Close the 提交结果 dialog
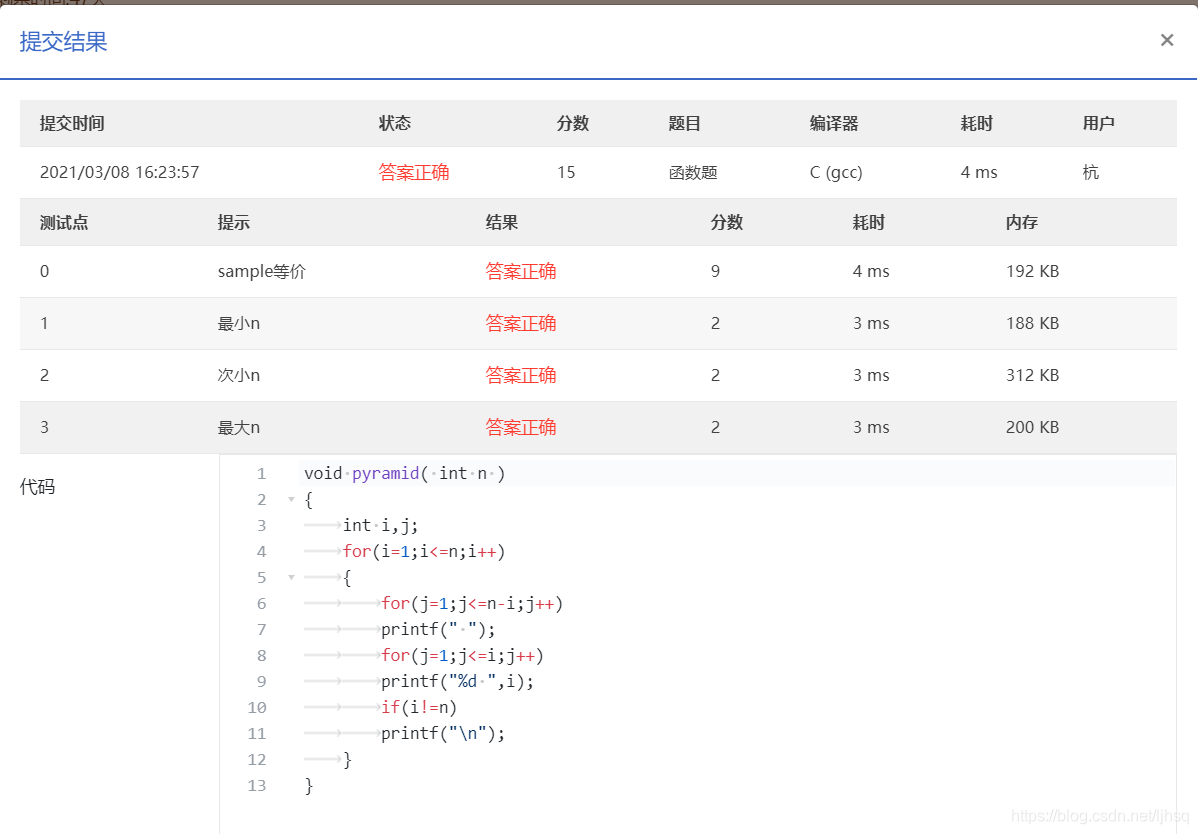The height and width of the screenshot is (834, 1198). 1166,40
